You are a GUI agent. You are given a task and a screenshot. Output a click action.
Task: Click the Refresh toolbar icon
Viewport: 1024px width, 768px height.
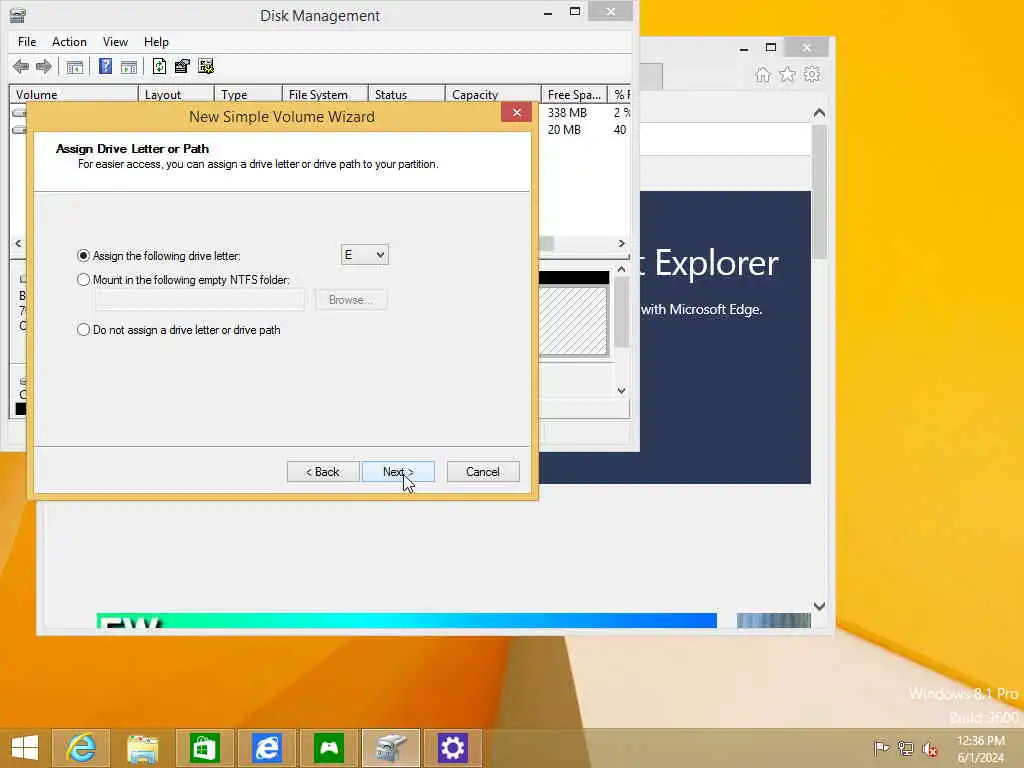coord(159,66)
